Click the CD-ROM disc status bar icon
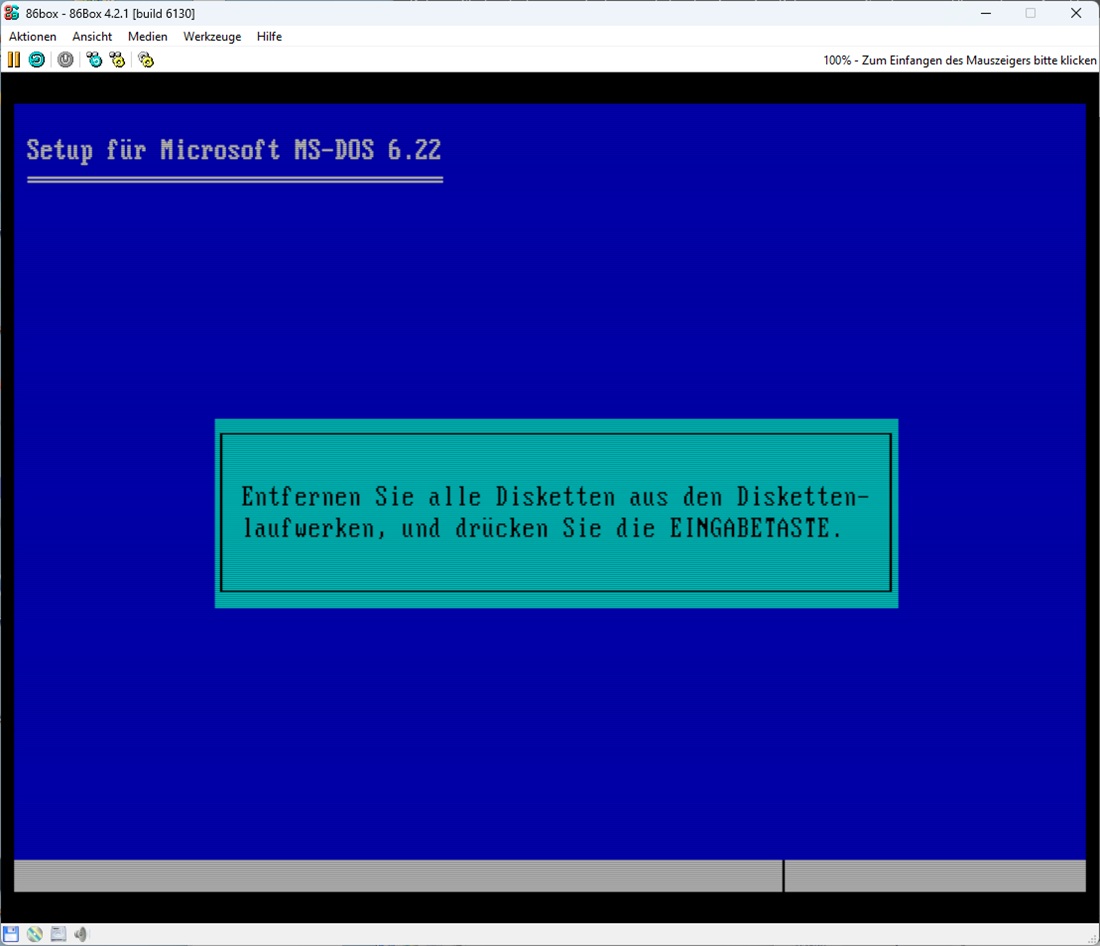Viewport: 1100px width, 946px height. (35, 934)
